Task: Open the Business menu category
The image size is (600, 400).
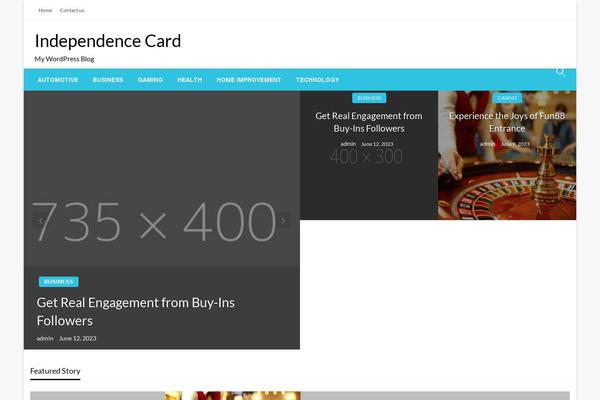Action: click(x=108, y=80)
